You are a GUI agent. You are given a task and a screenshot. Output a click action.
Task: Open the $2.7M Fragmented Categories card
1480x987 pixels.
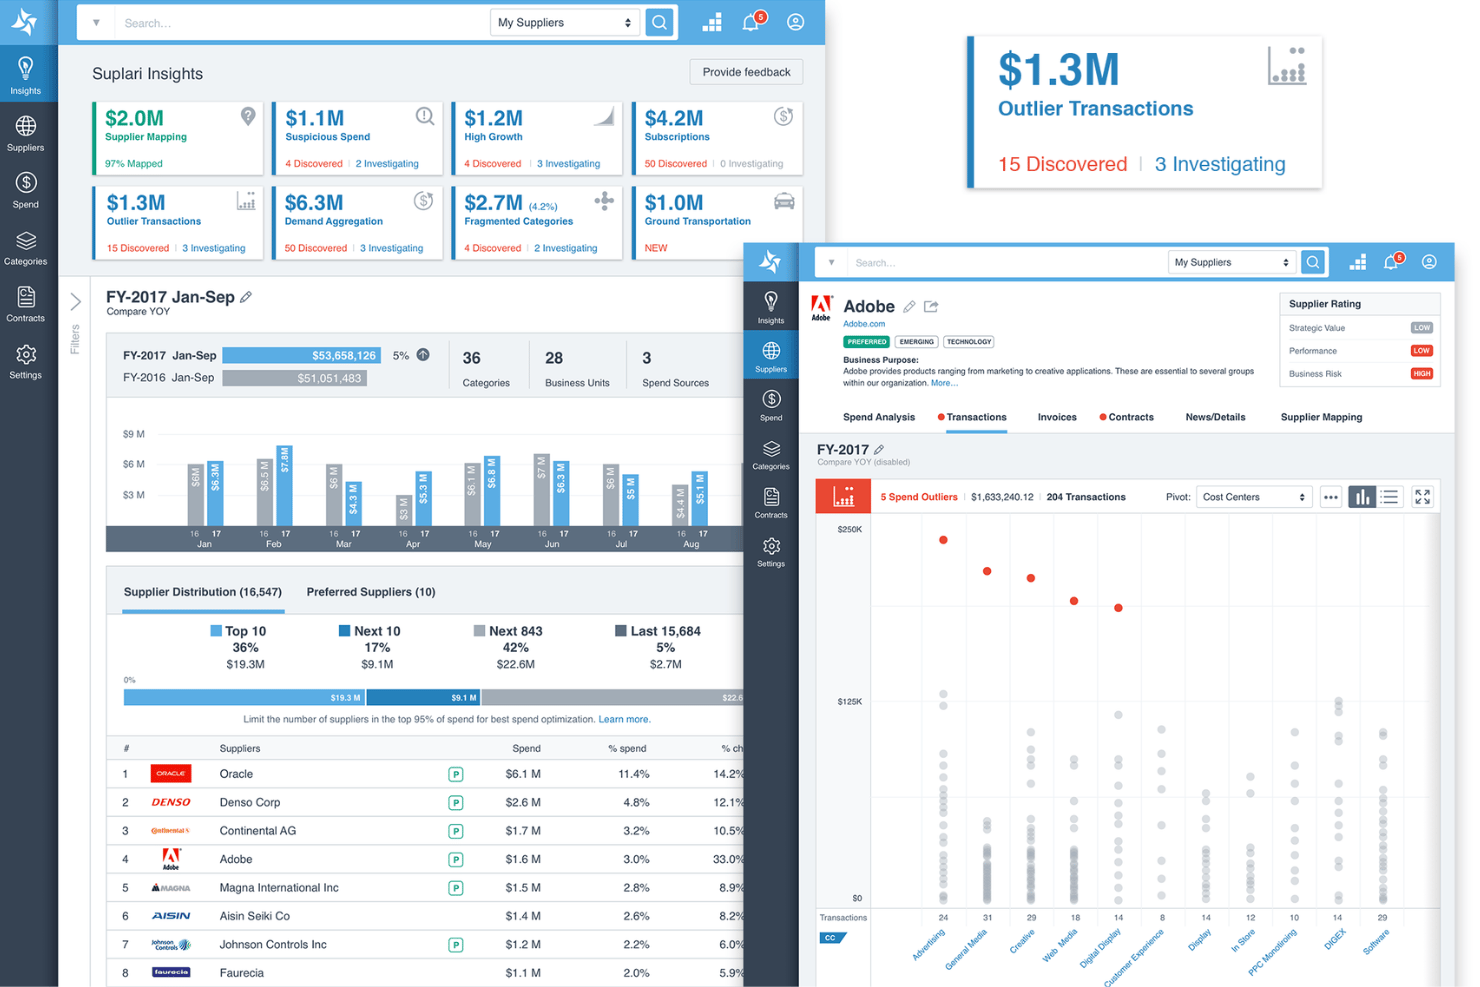[x=536, y=222]
